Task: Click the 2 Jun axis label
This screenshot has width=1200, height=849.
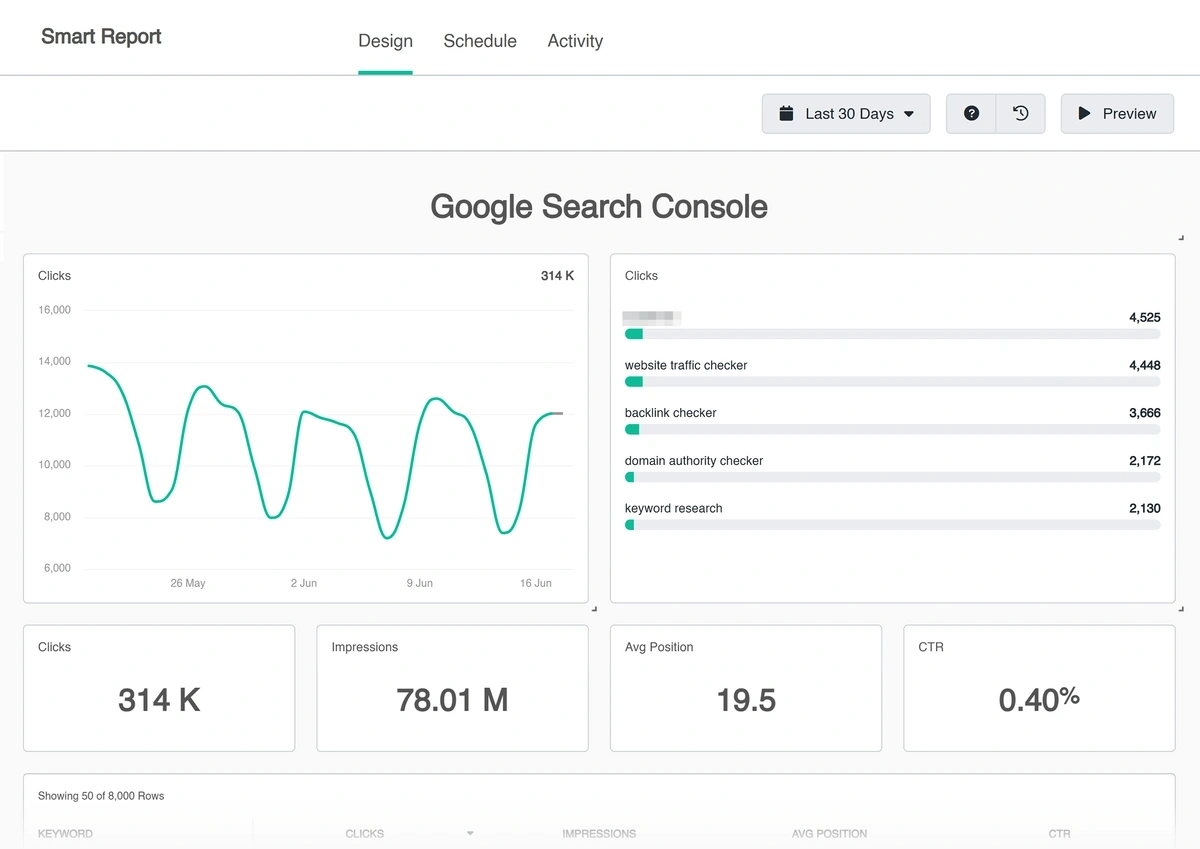Action: 304,583
